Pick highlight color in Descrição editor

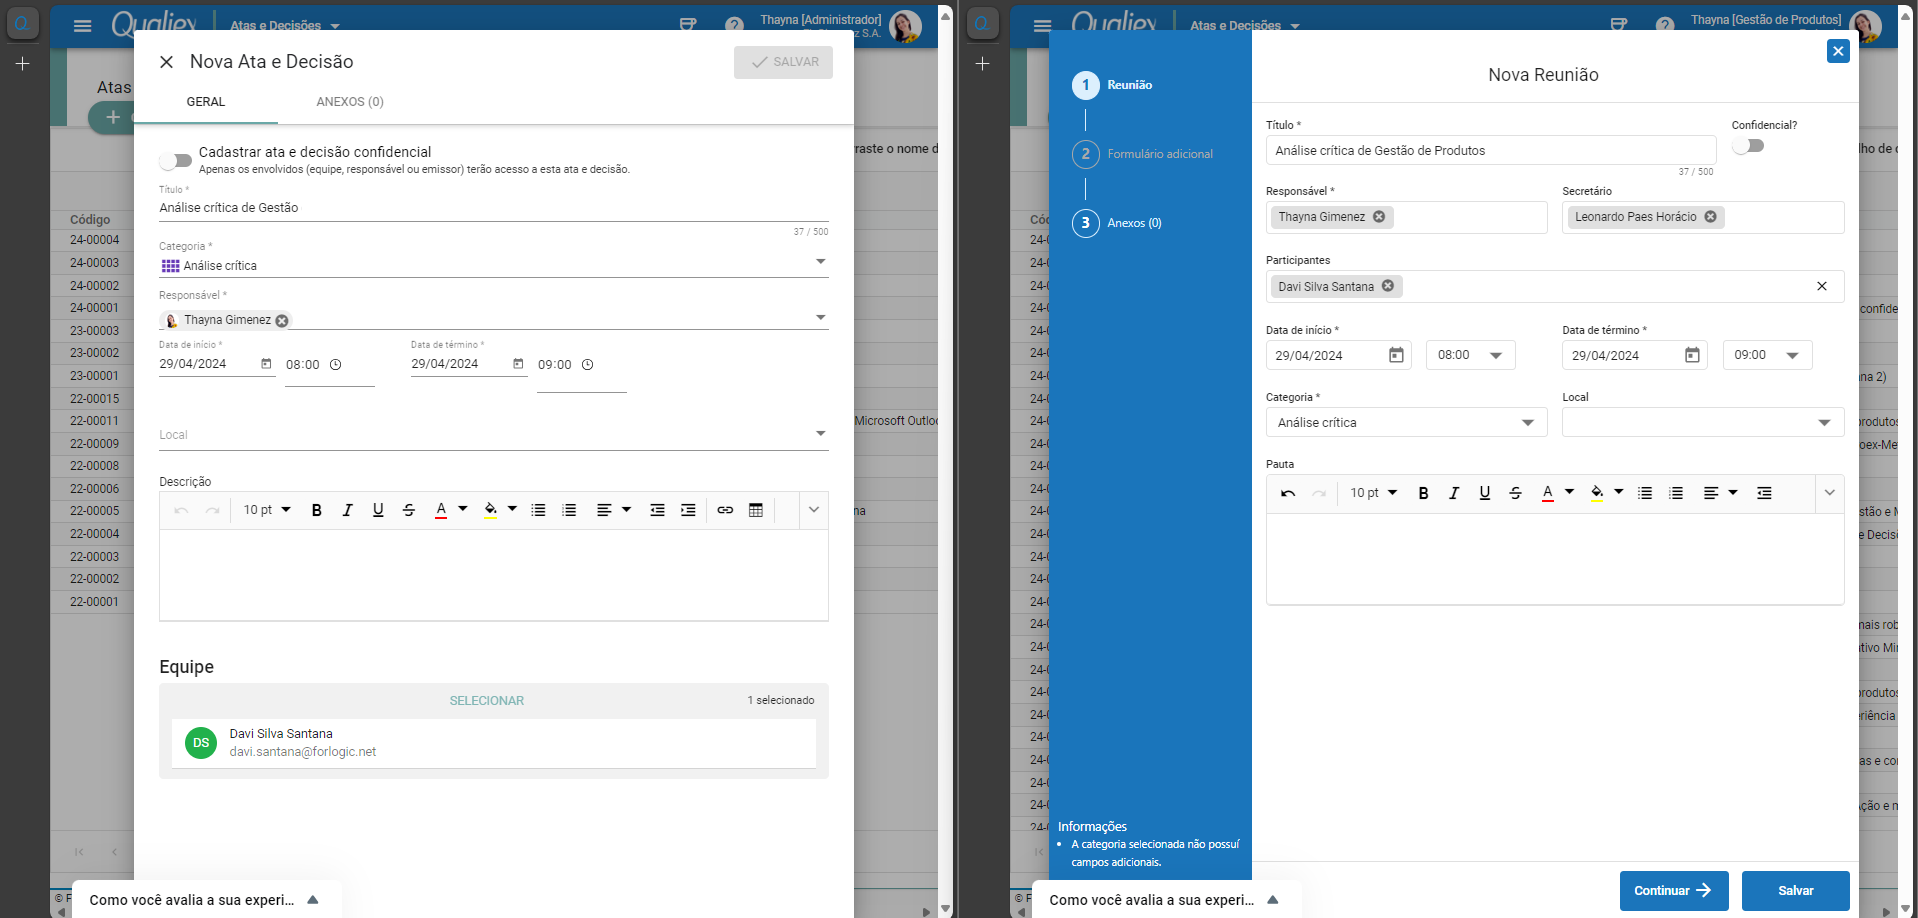pyautogui.click(x=490, y=510)
